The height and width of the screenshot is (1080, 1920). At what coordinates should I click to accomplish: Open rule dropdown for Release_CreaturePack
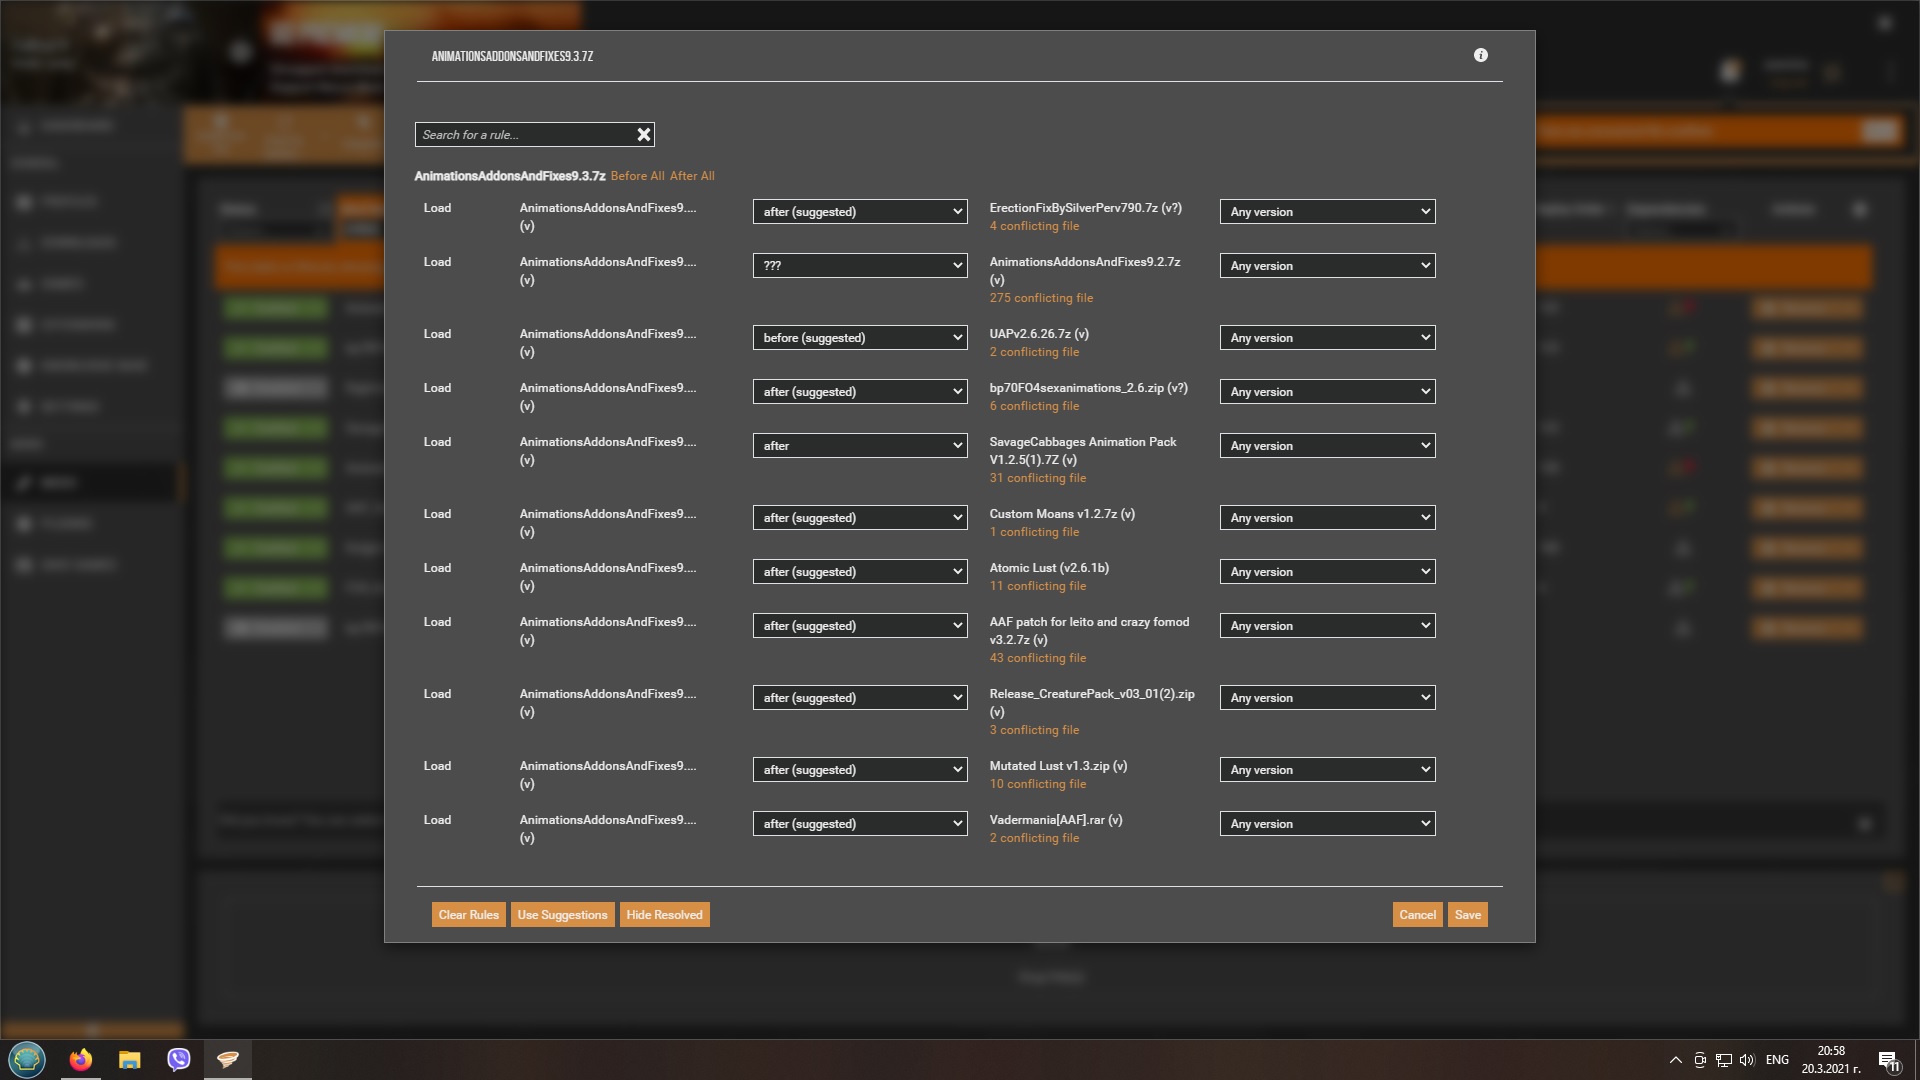pyautogui.click(x=860, y=698)
